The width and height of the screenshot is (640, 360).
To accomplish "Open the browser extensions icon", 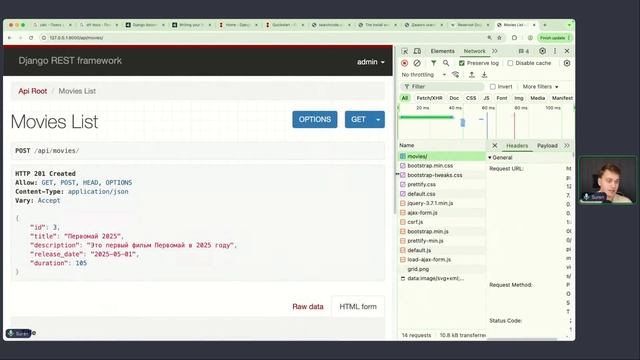I will 514,38.
